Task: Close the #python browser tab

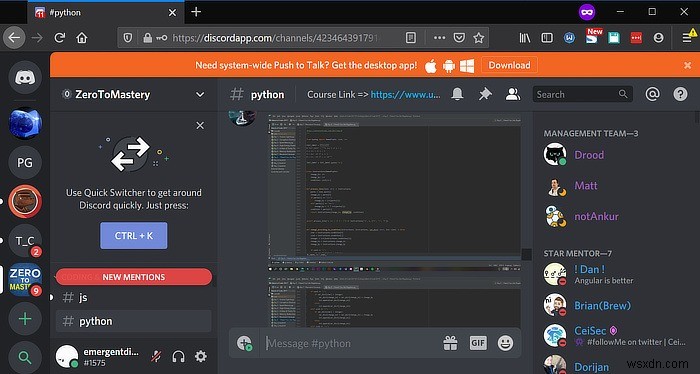Action: 172,12
